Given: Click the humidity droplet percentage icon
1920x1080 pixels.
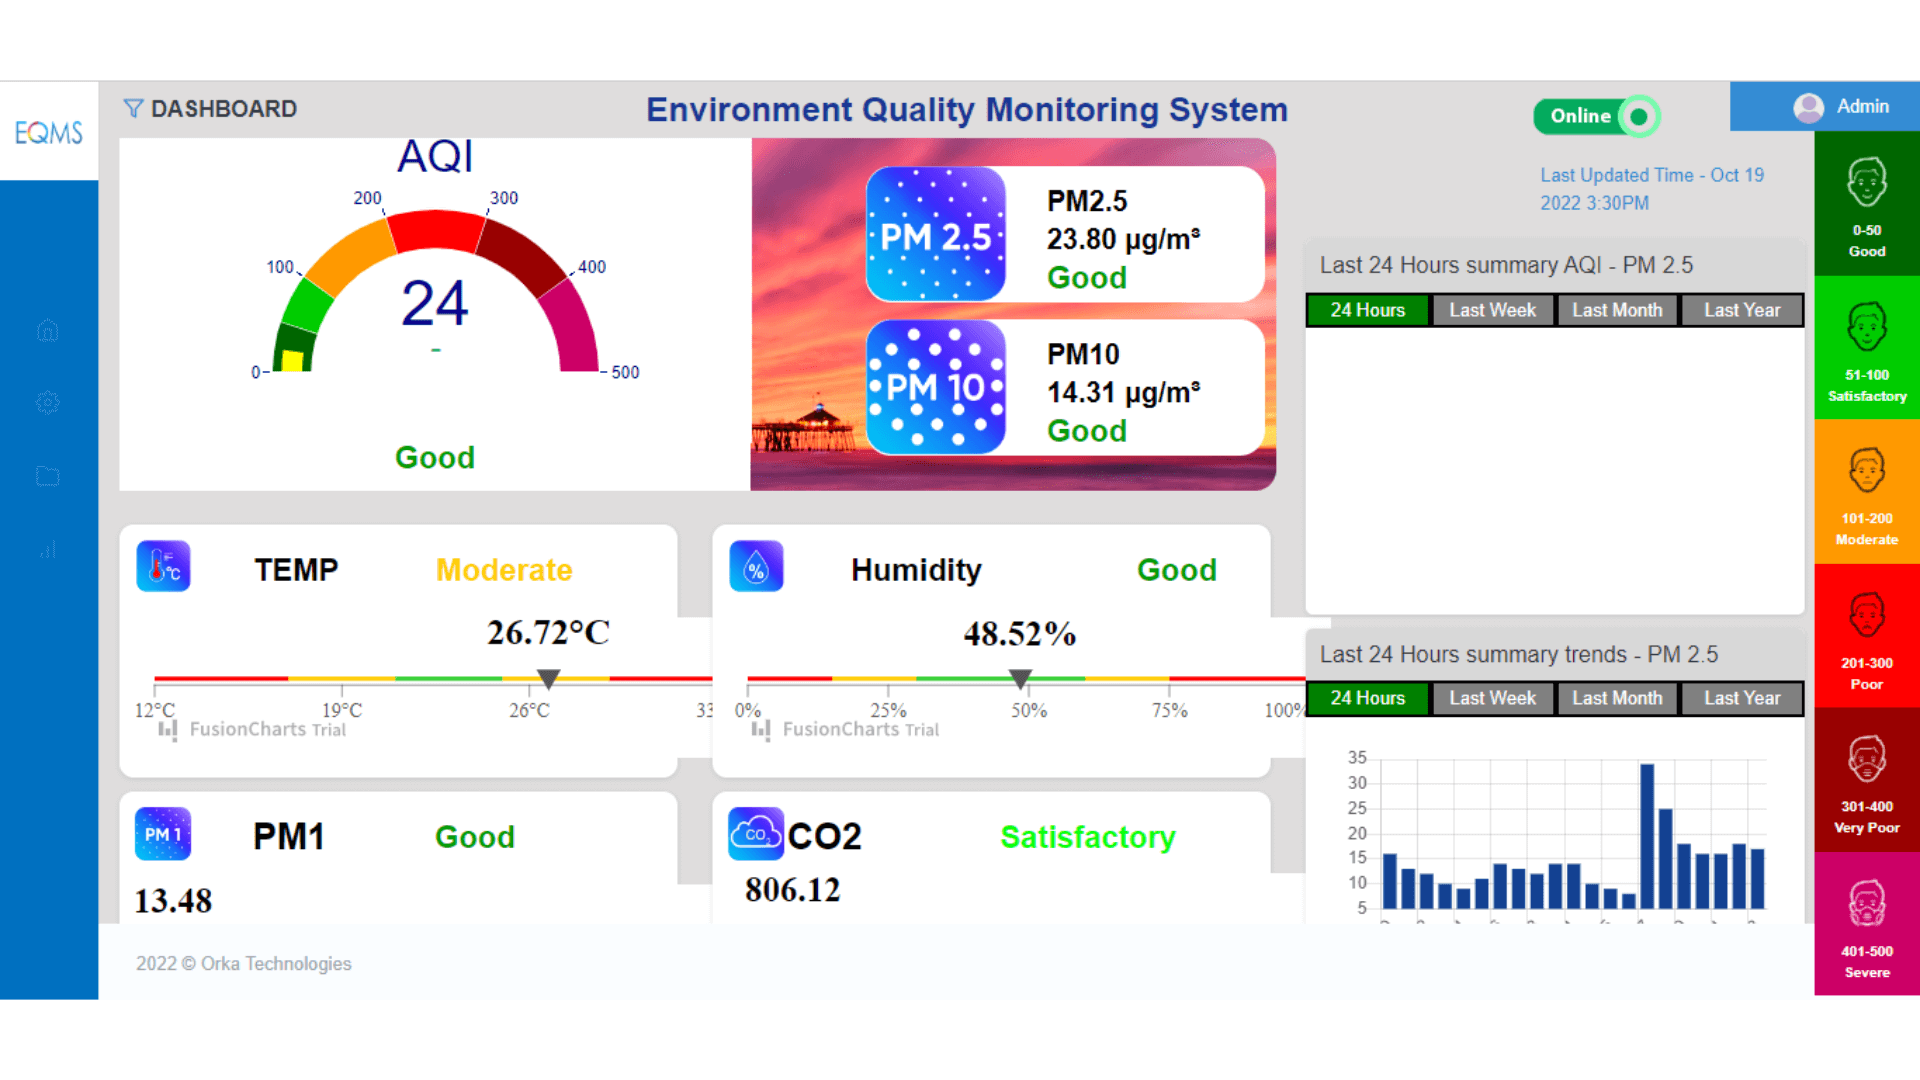Looking at the screenshot, I should (x=757, y=566).
